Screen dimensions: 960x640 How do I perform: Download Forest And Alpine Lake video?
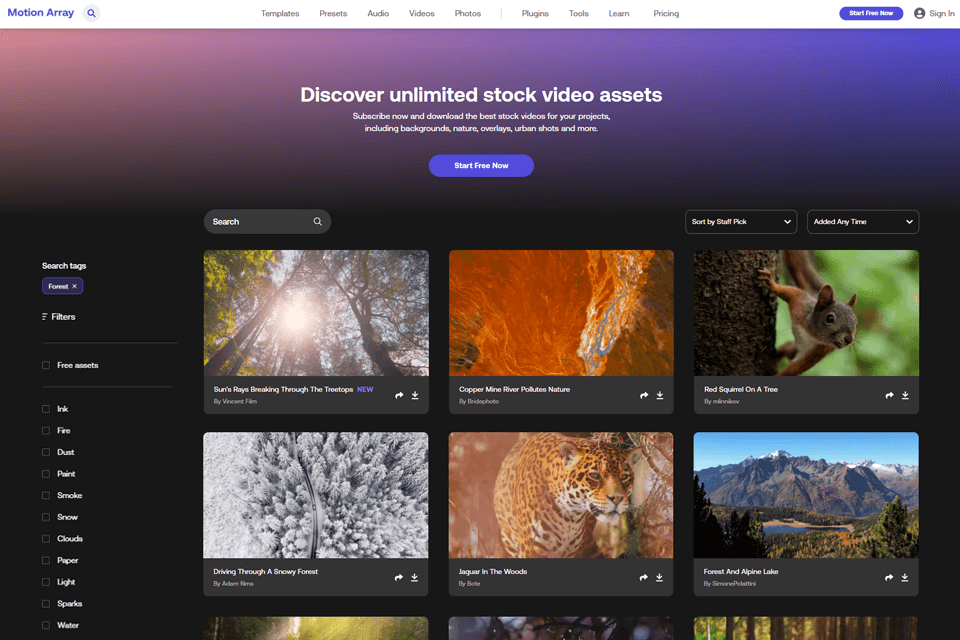(x=905, y=578)
